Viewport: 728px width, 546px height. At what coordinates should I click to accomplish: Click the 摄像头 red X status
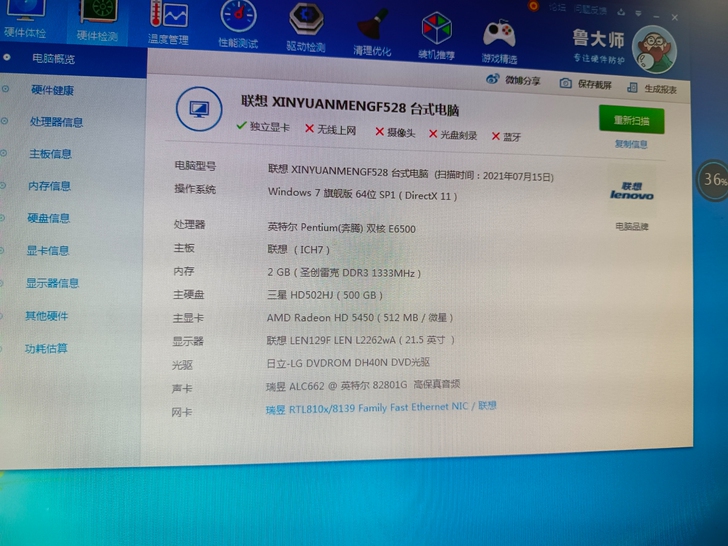(395, 132)
